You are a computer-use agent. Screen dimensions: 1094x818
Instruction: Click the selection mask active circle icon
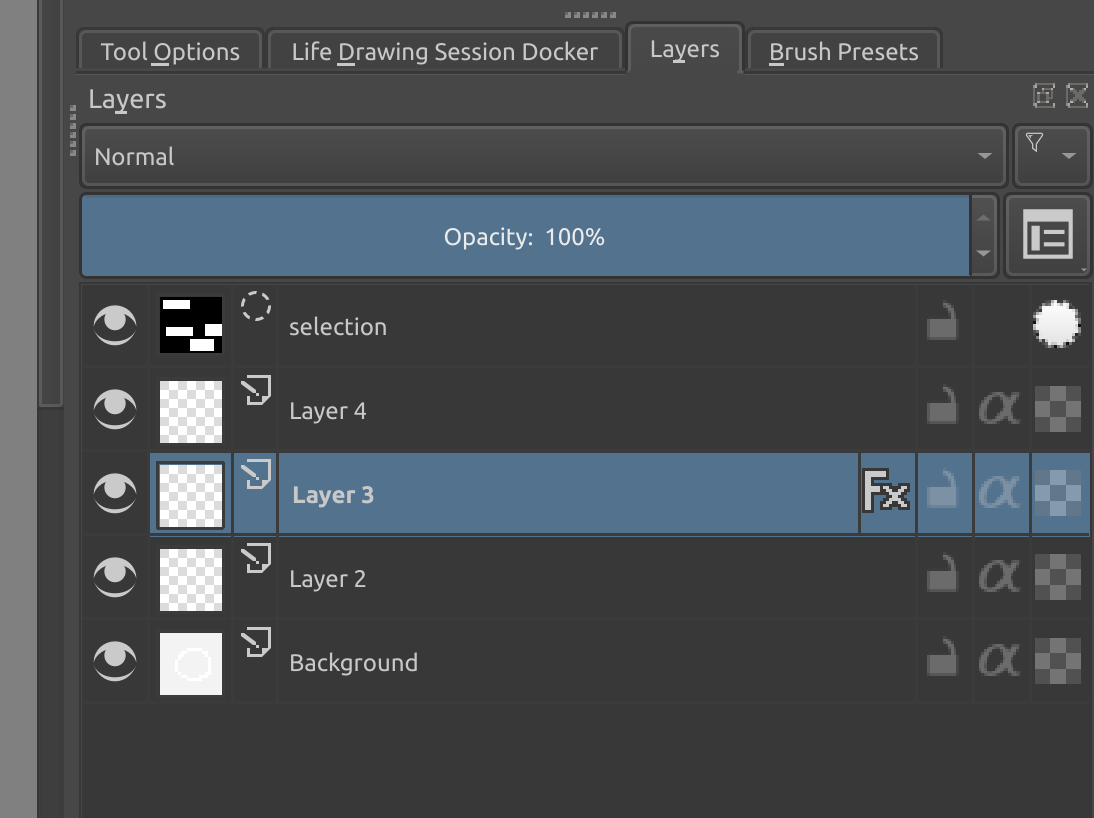click(1058, 326)
